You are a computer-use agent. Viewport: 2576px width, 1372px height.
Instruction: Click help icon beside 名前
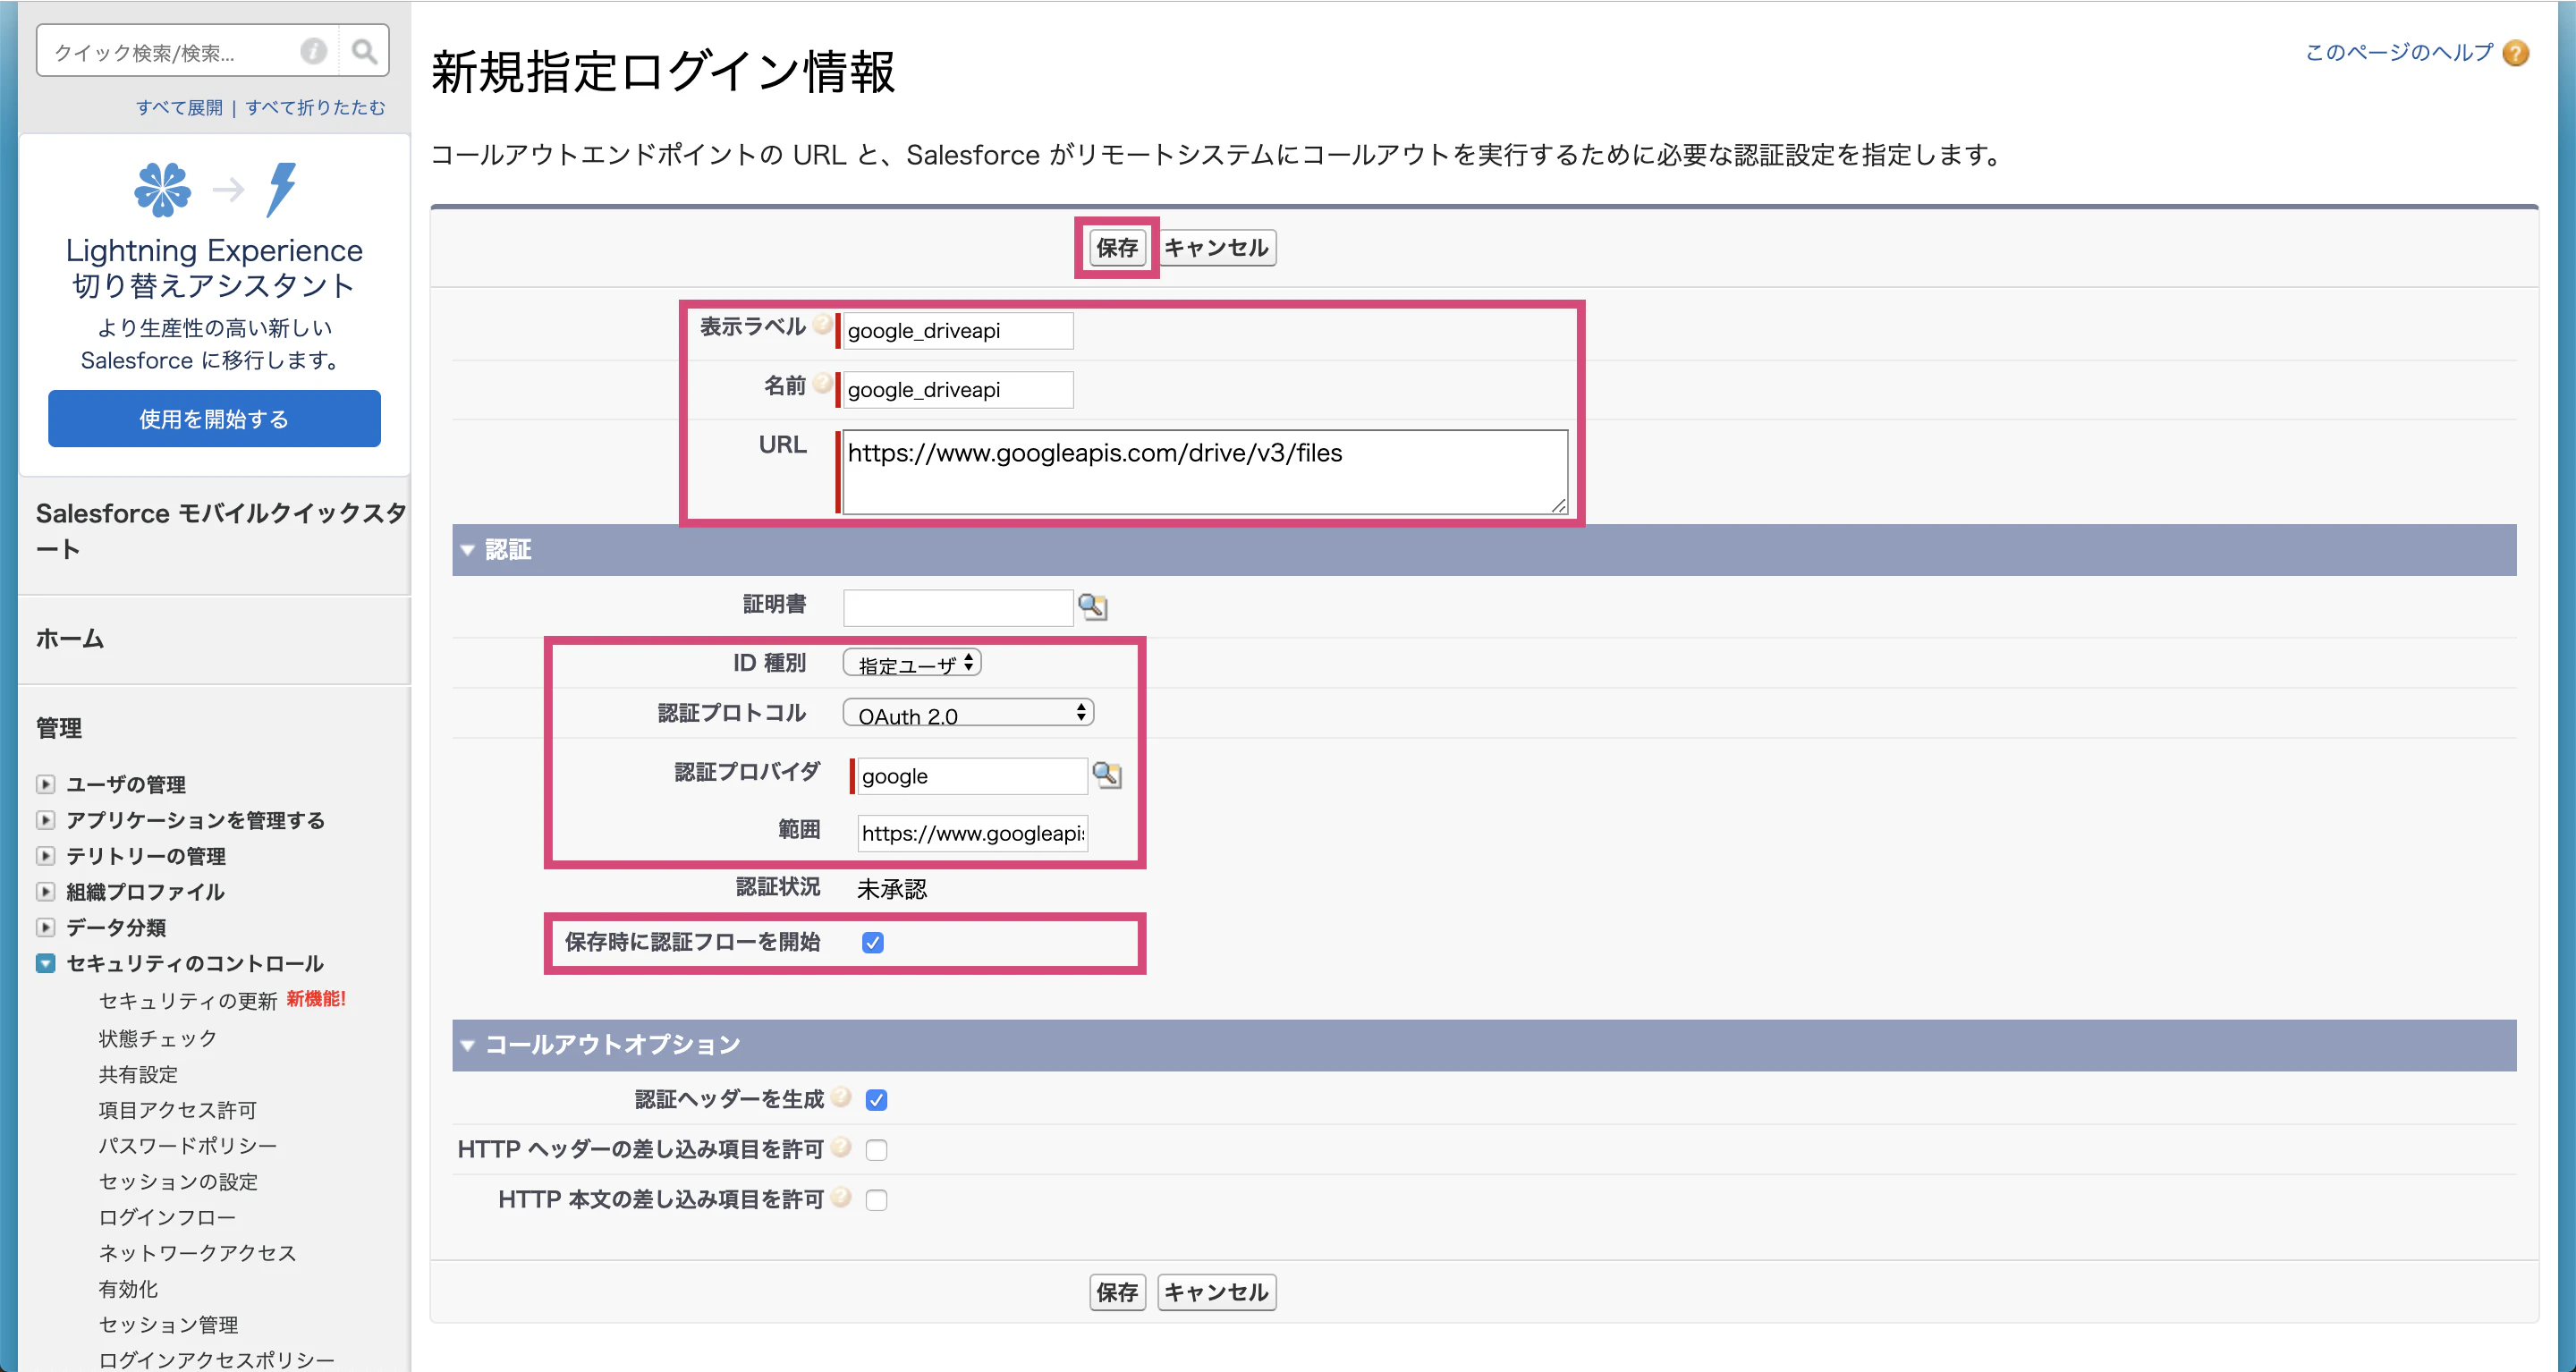(822, 383)
